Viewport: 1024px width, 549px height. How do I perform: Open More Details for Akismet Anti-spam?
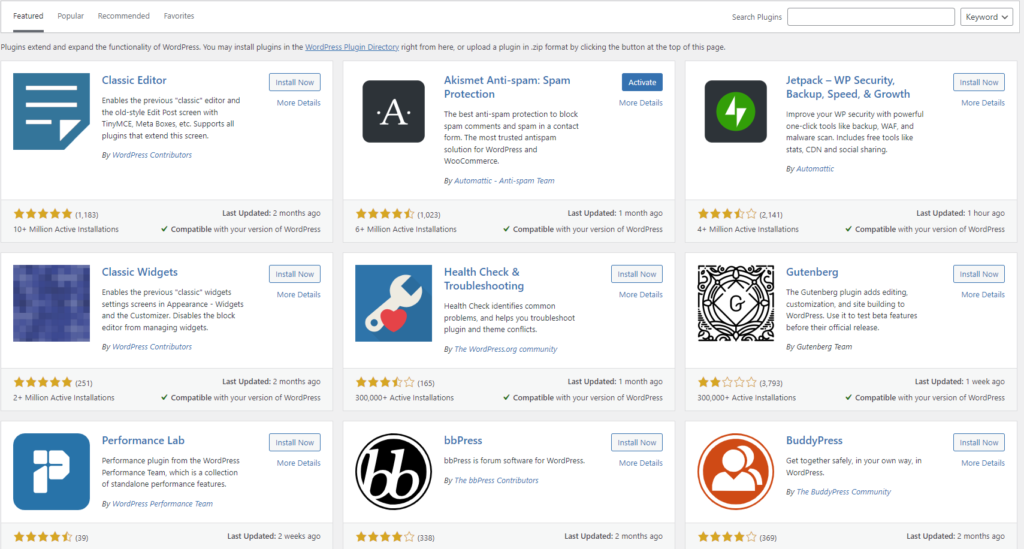[641, 103]
